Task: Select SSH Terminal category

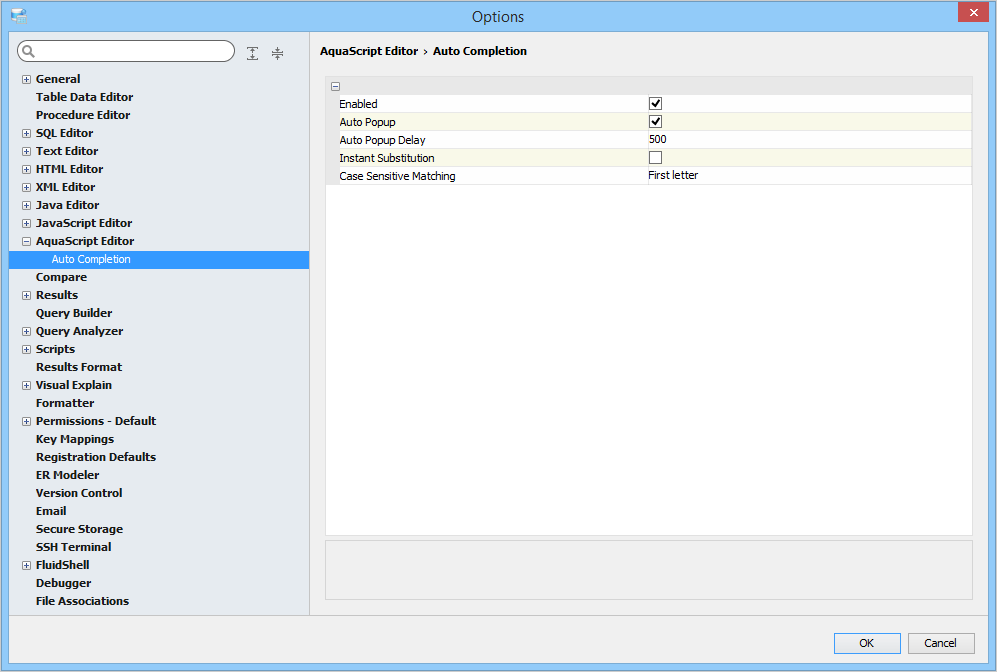Action: click(x=74, y=547)
